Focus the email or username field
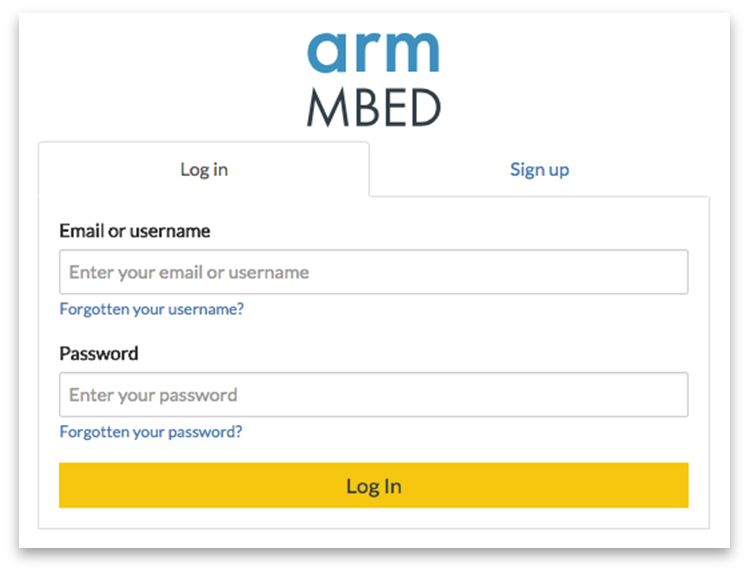 tap(374, 272)
